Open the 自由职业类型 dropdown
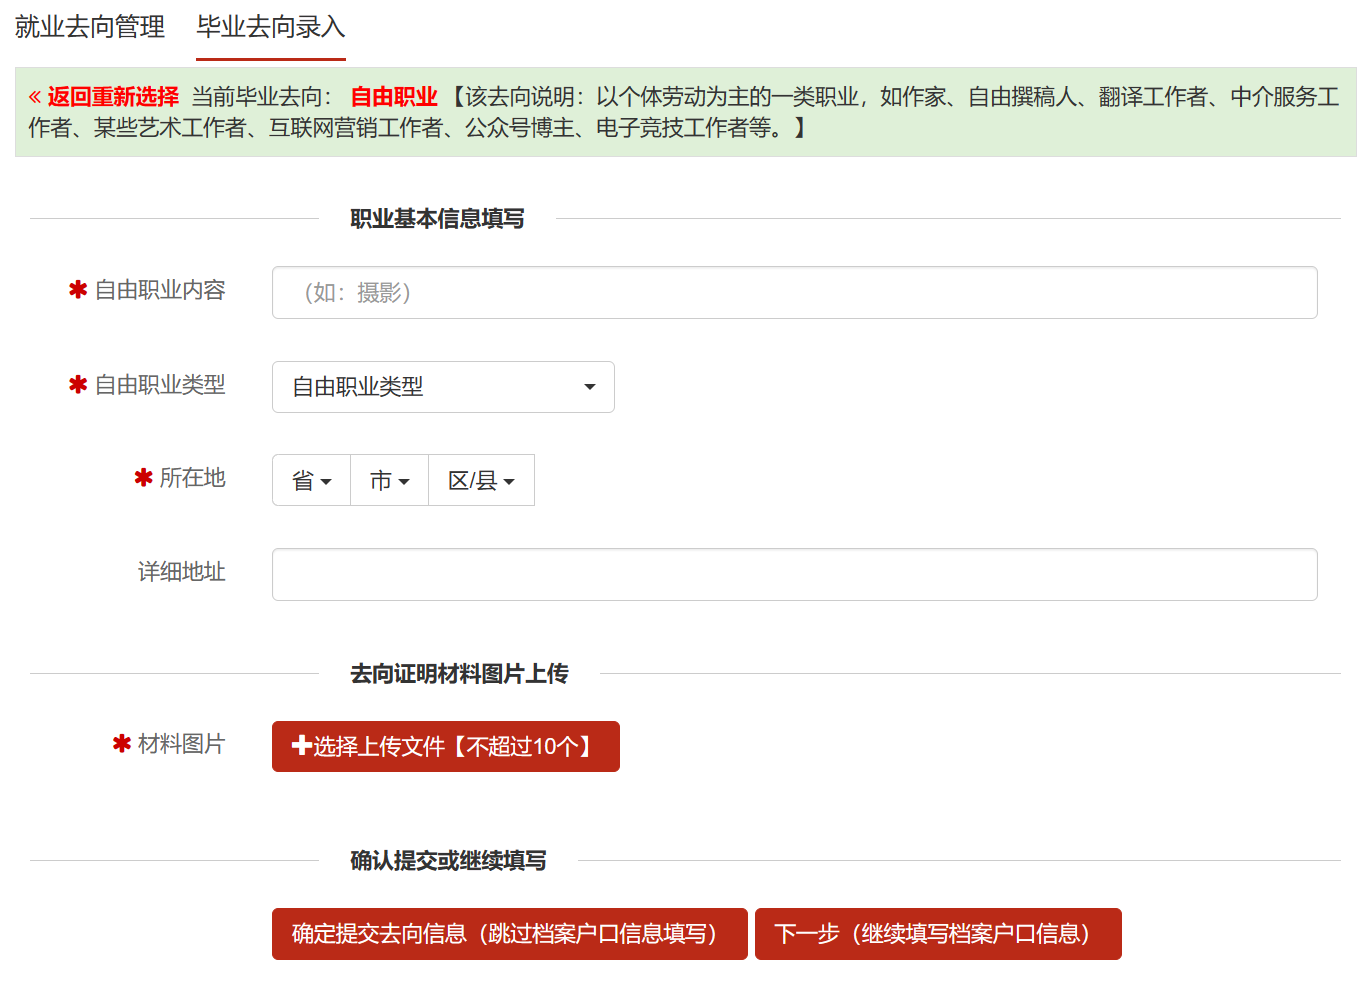Image resolution: width=1363 pixels, height=983 pixels. pos(443,387)
